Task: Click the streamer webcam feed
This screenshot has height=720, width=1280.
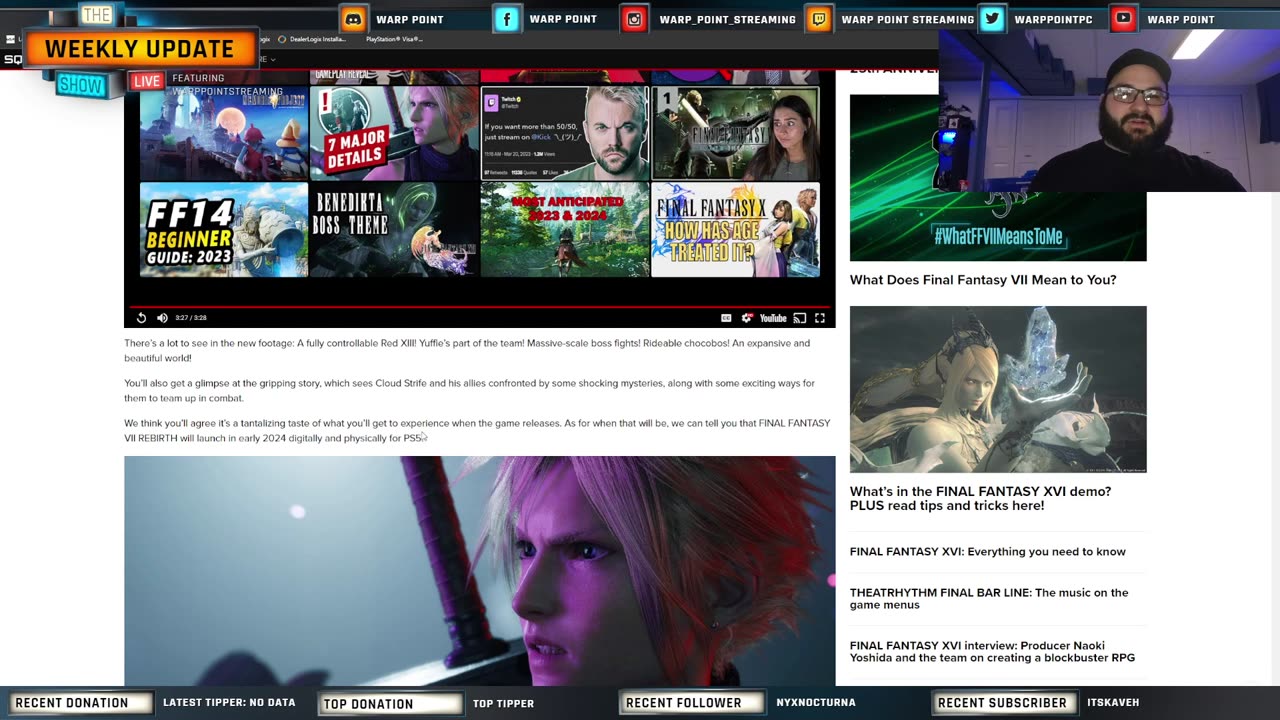Action: click(1109, 110)
